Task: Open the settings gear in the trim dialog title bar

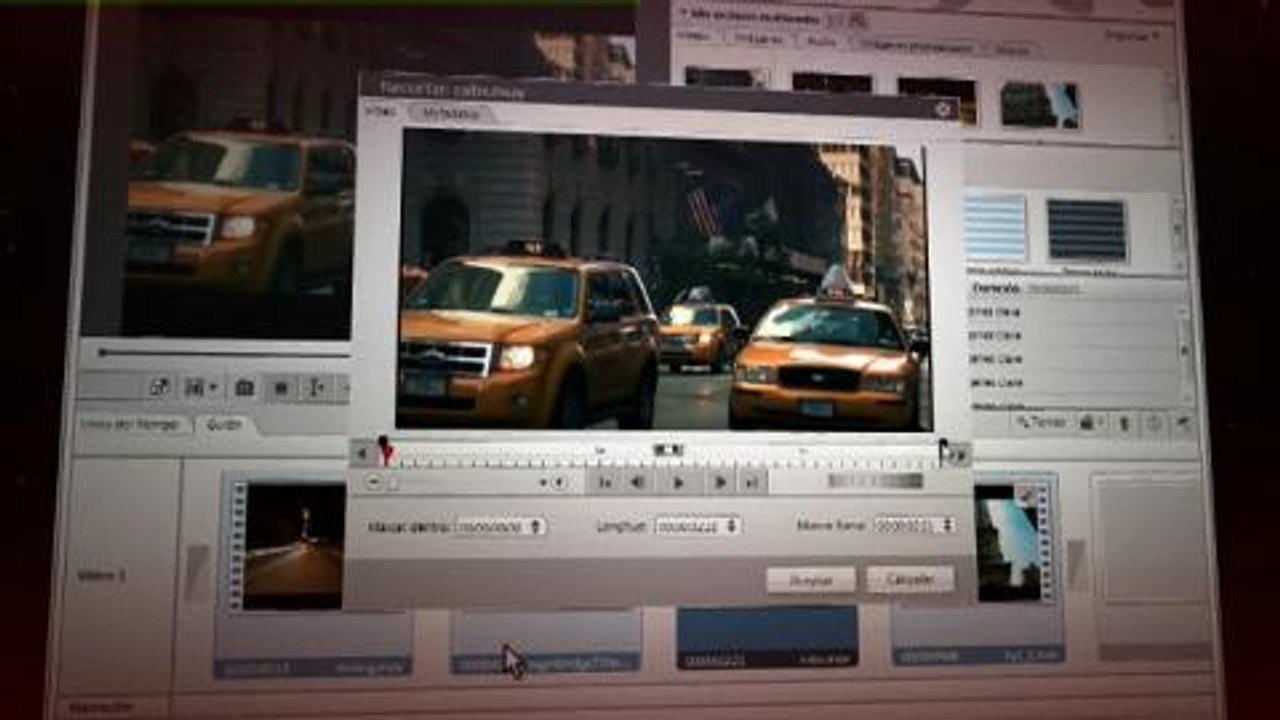Action: click(942, 110)
